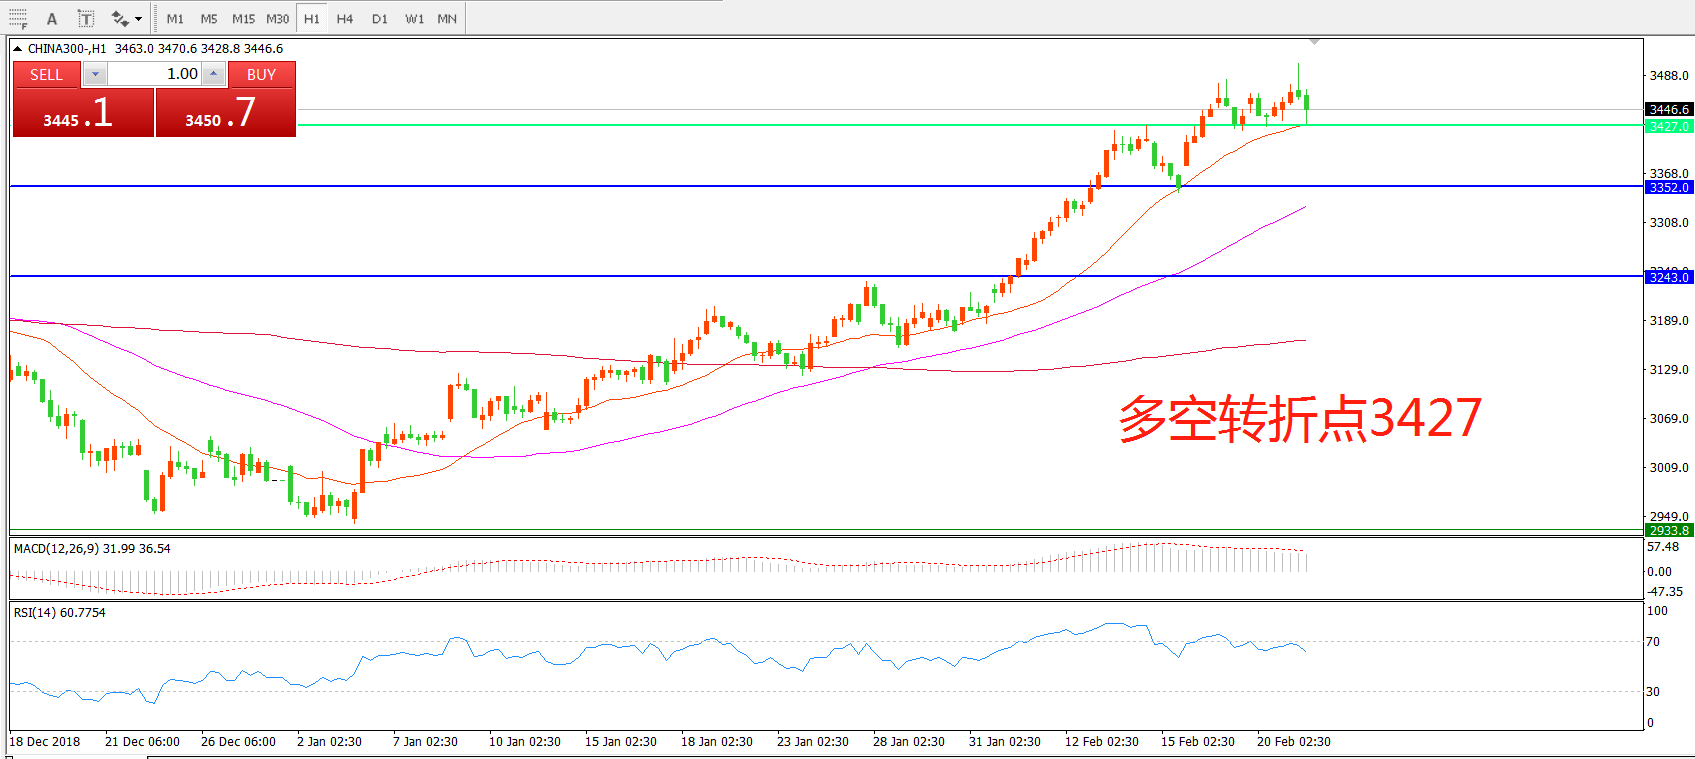
Task: Switch chart to M15 timeframe
Action: point(243,18)
